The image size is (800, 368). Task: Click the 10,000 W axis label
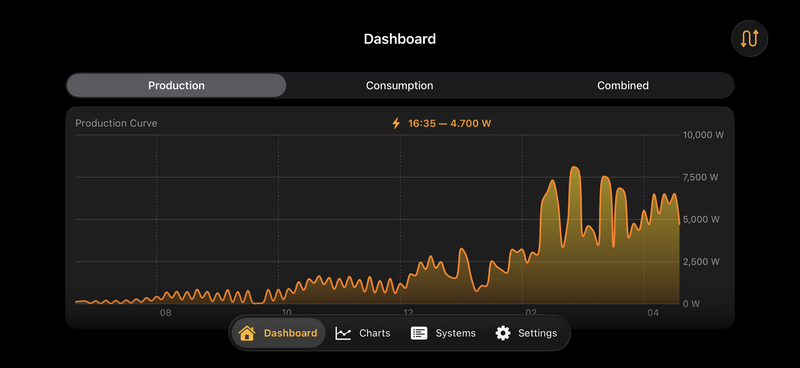point(704,135)
